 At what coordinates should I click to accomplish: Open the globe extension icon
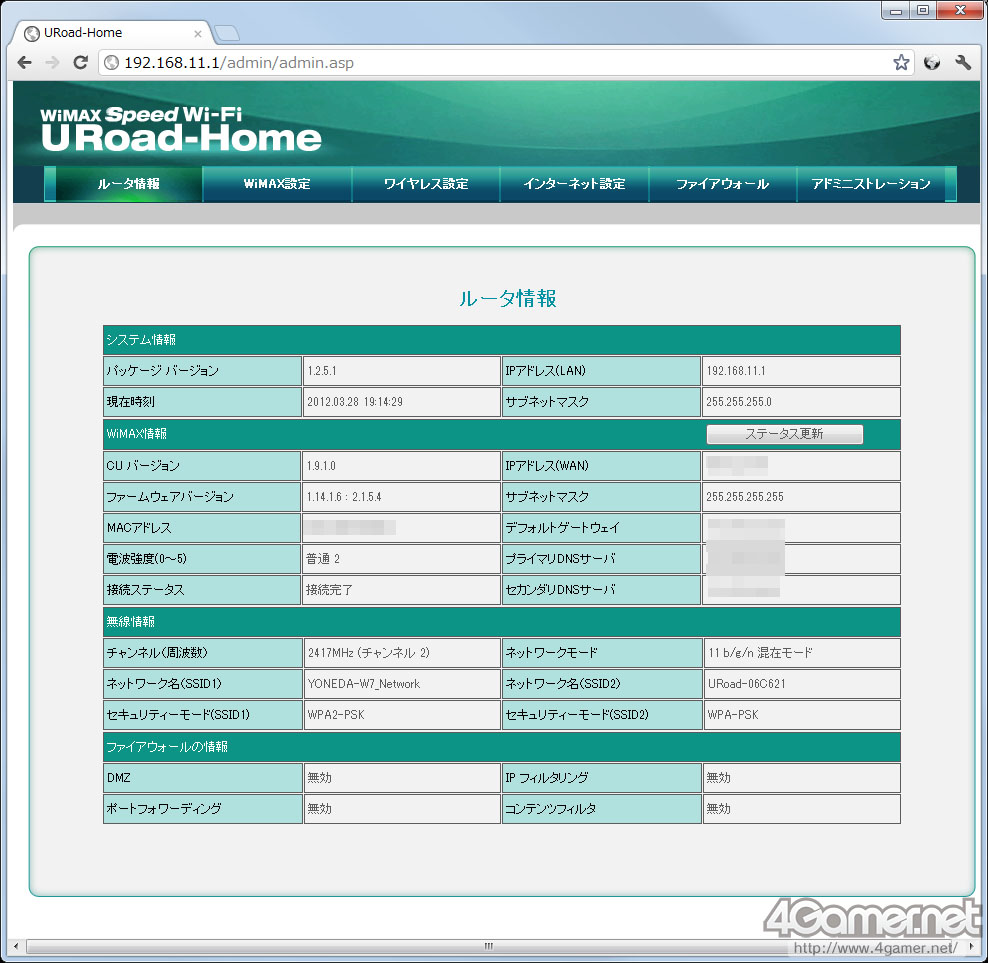tap(932, 62)
